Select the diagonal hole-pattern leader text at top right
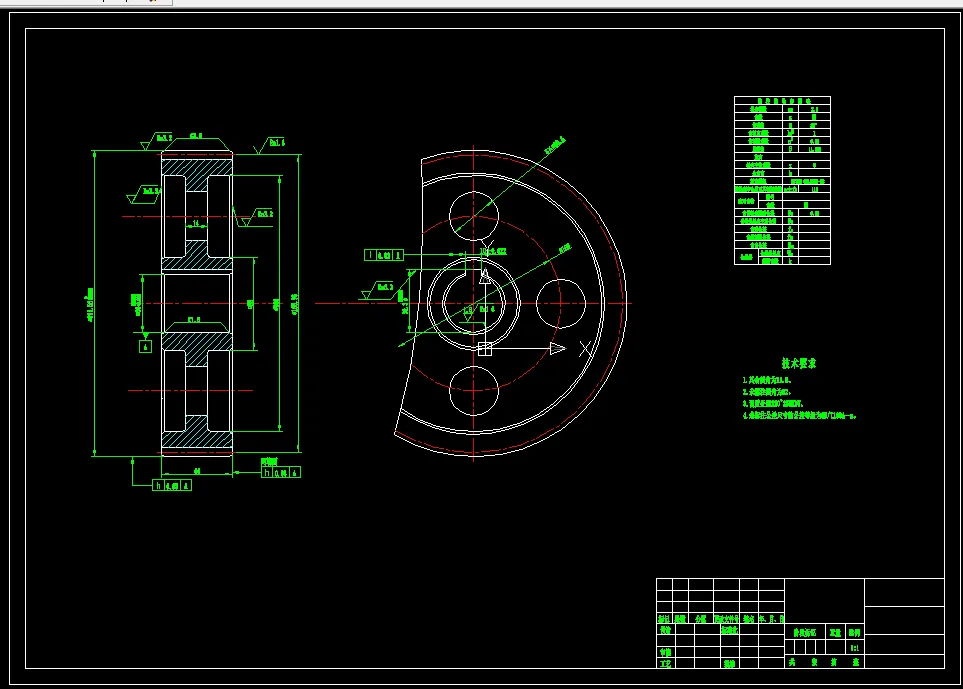Image resolution: width=963 pixels, height=689 pixels. 555,146
